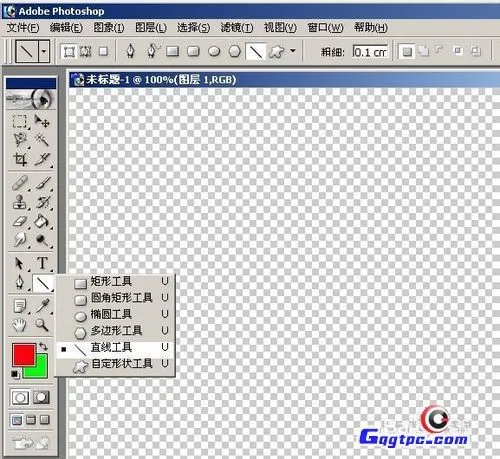Swap foreground and background colors
This screenshot has width=500, height=459.
[x=43, y=347]
